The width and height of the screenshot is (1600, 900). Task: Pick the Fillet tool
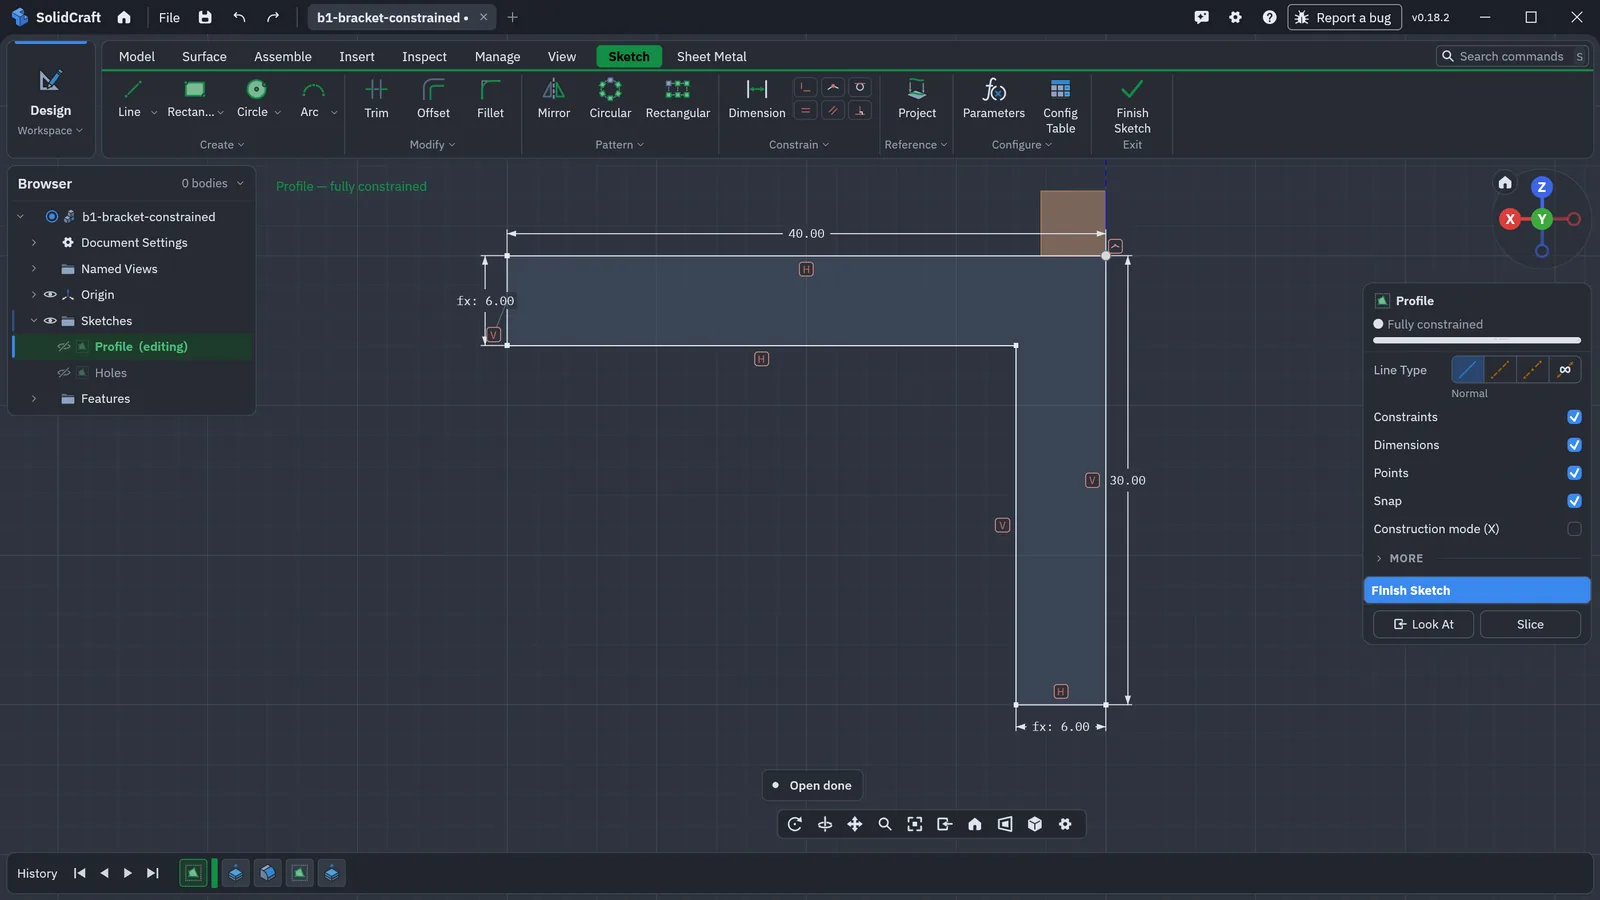click(490, 99)
